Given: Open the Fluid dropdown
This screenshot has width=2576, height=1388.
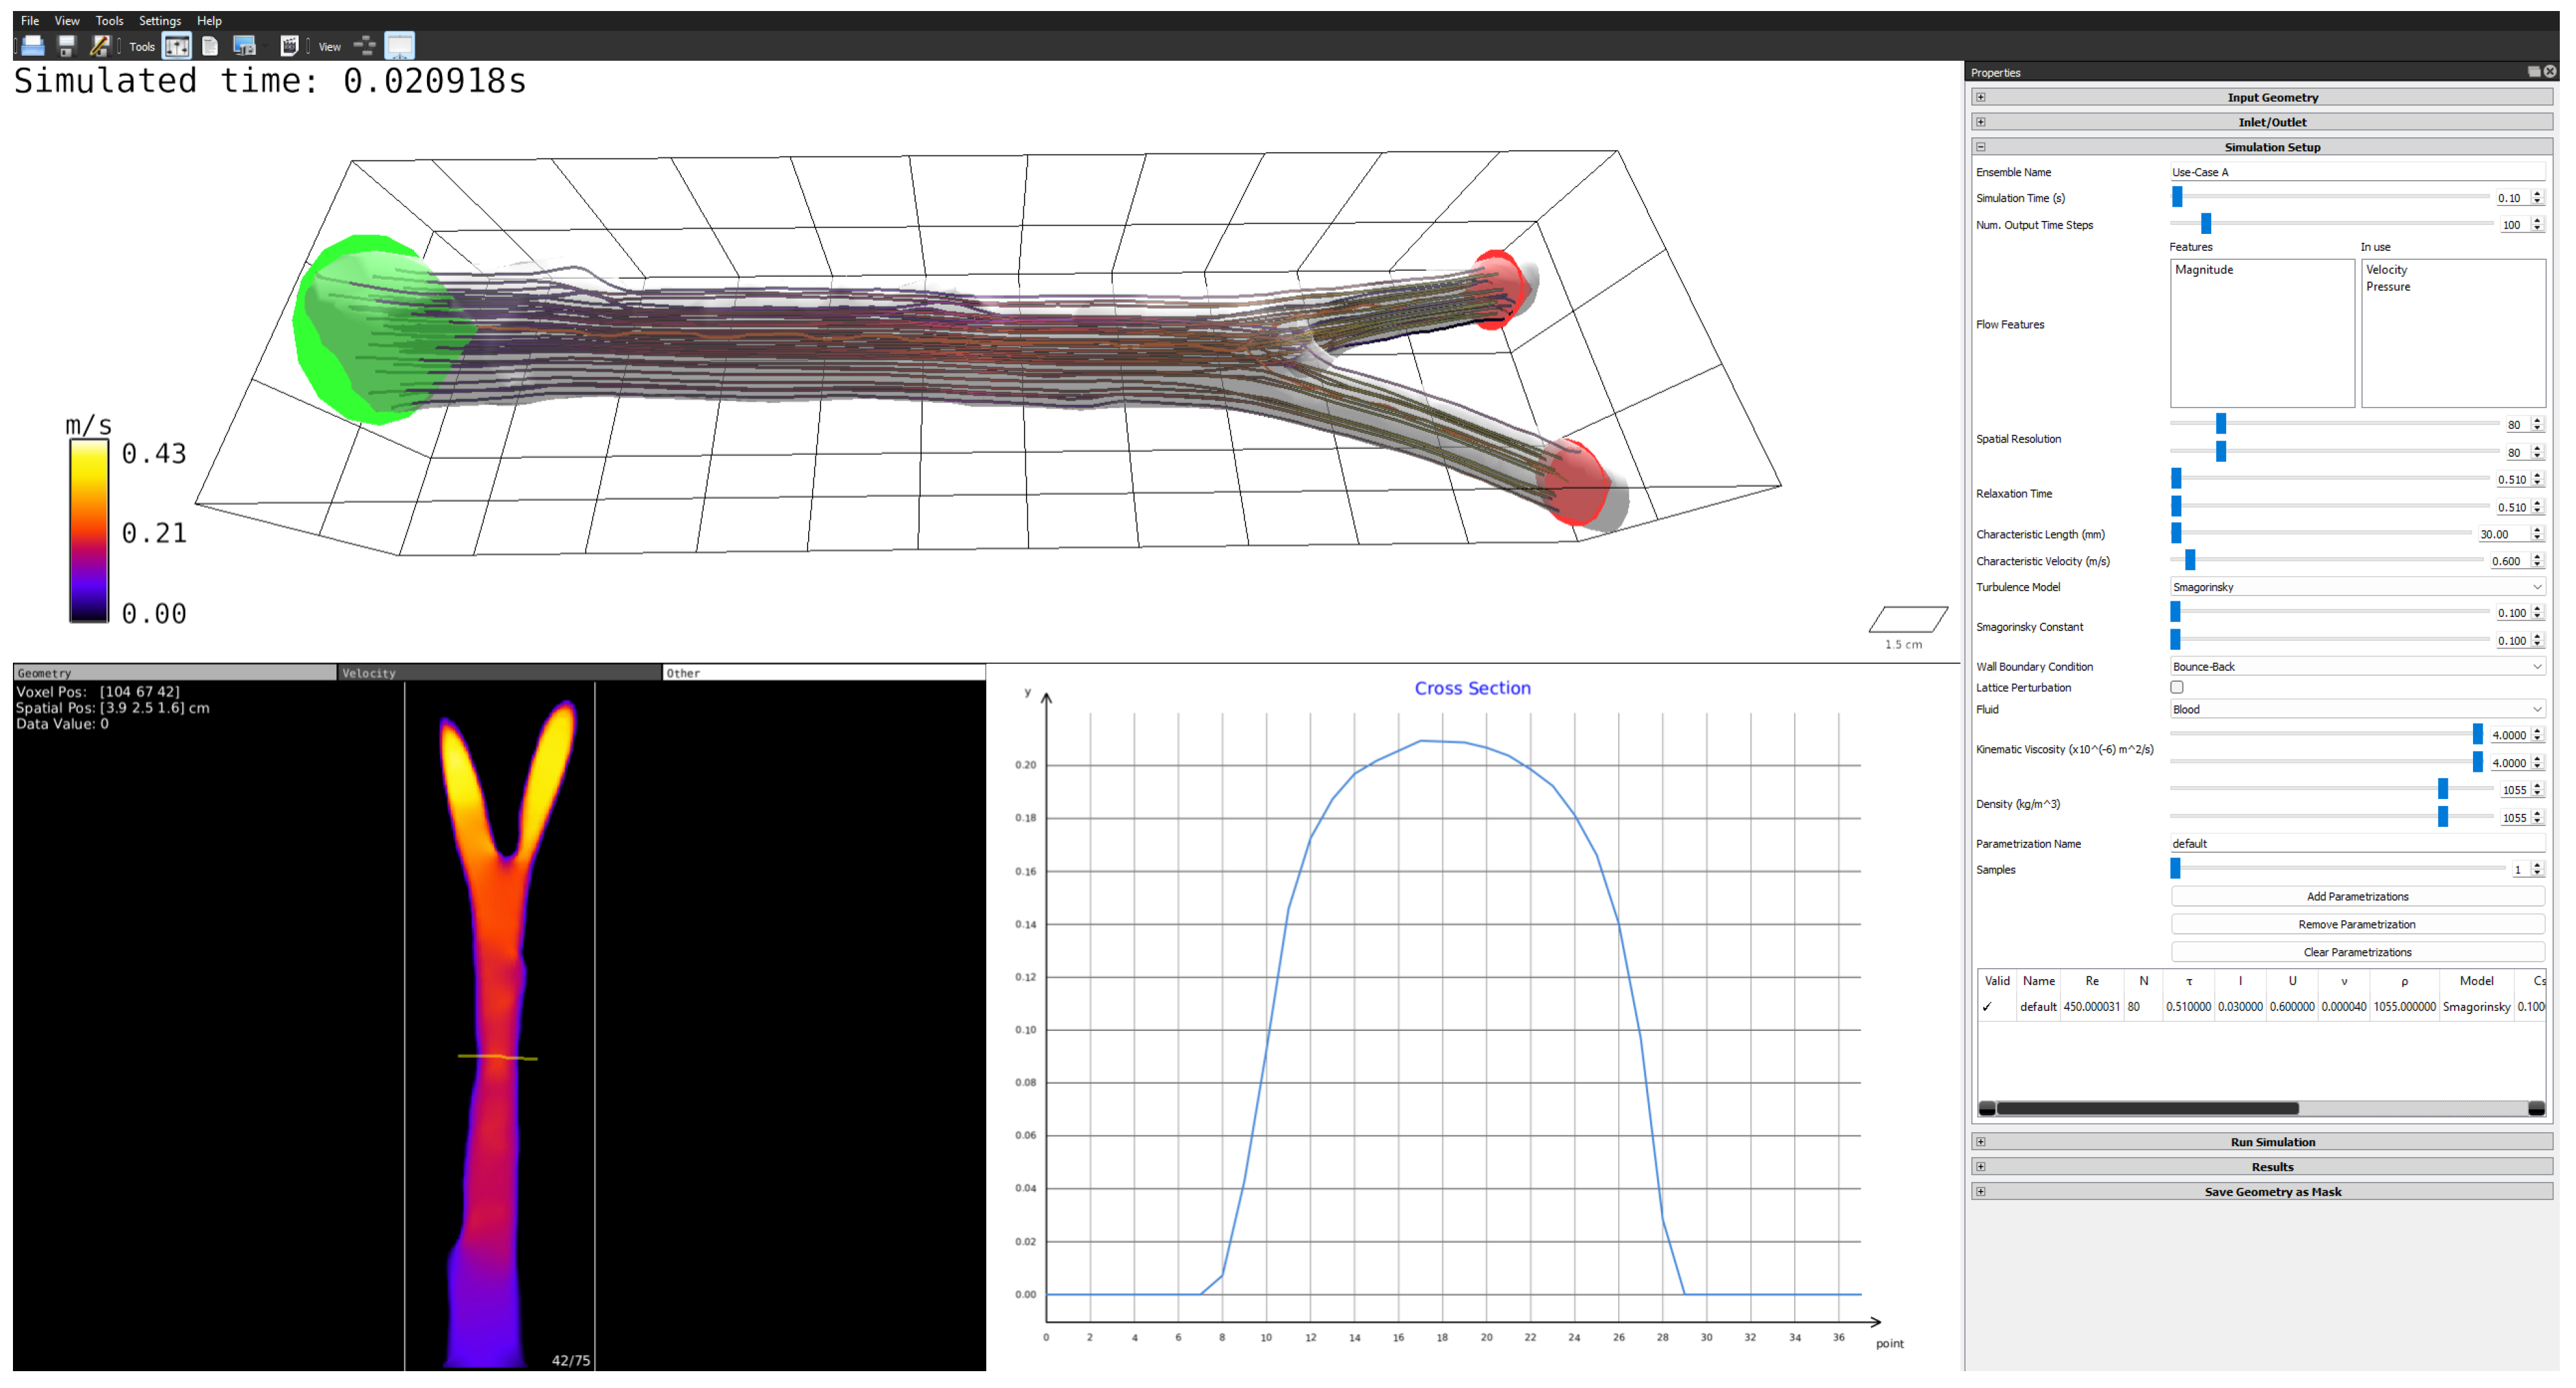Looking at the screenshot, I should pyautogui.click(x=2357, y=710).
